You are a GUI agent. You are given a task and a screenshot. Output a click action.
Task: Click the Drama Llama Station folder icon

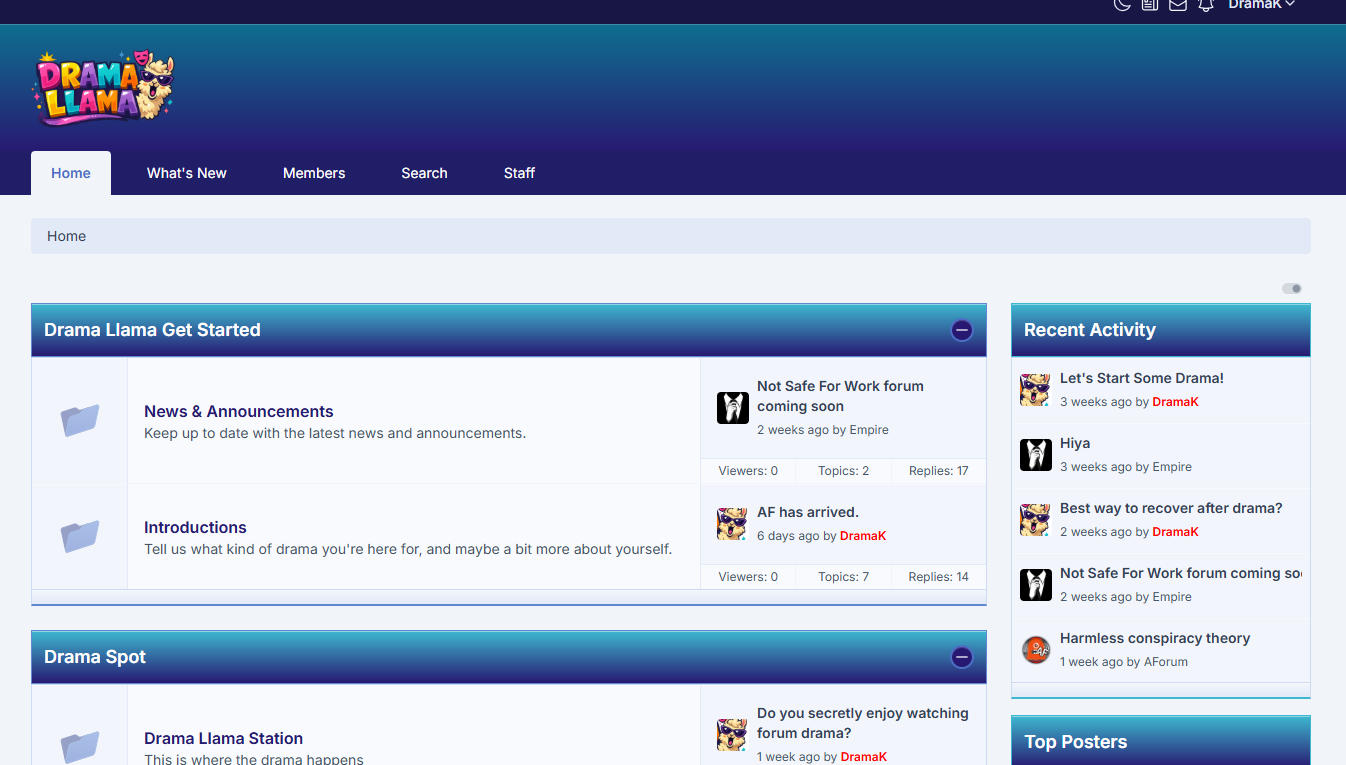pos(80,746)
